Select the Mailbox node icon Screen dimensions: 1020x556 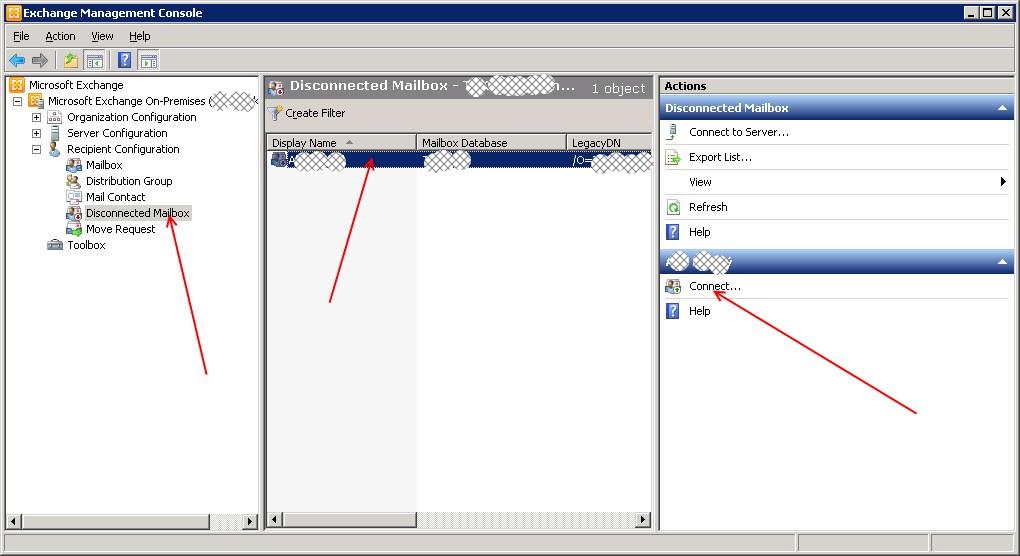[x=74, y=165]
